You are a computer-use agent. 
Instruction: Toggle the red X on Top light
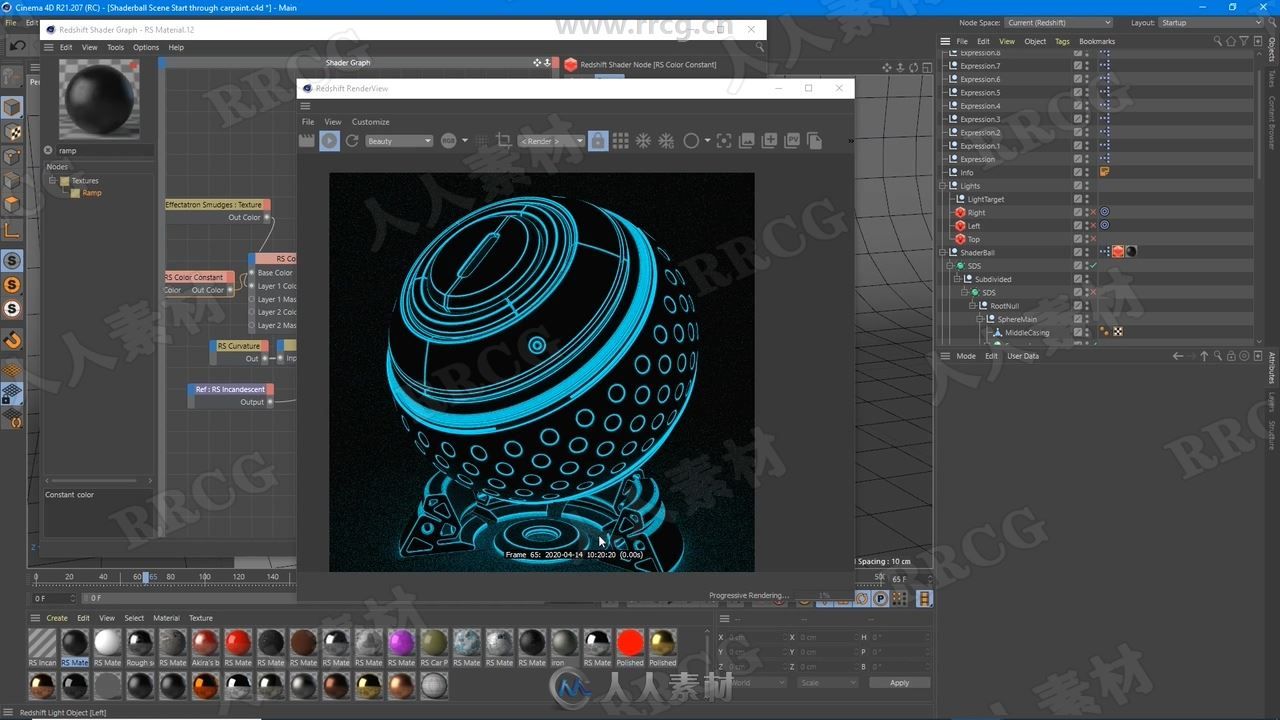pyautogui.click(x=1093, y=239)
